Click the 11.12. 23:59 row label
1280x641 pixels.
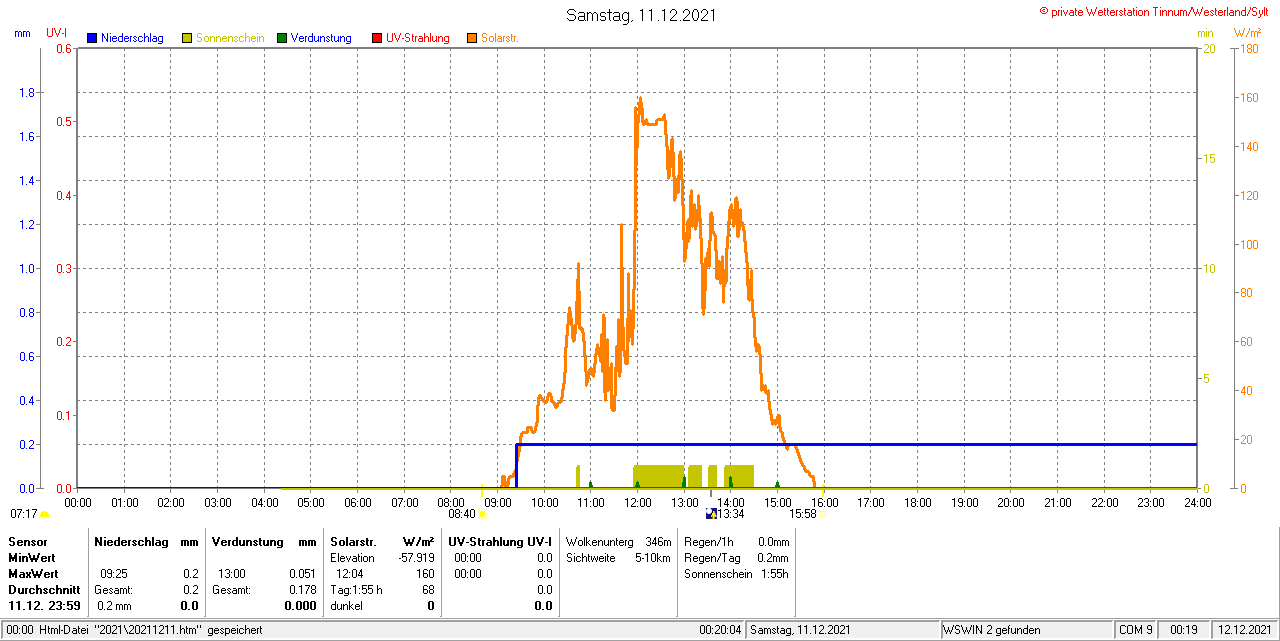coord(44,606)
